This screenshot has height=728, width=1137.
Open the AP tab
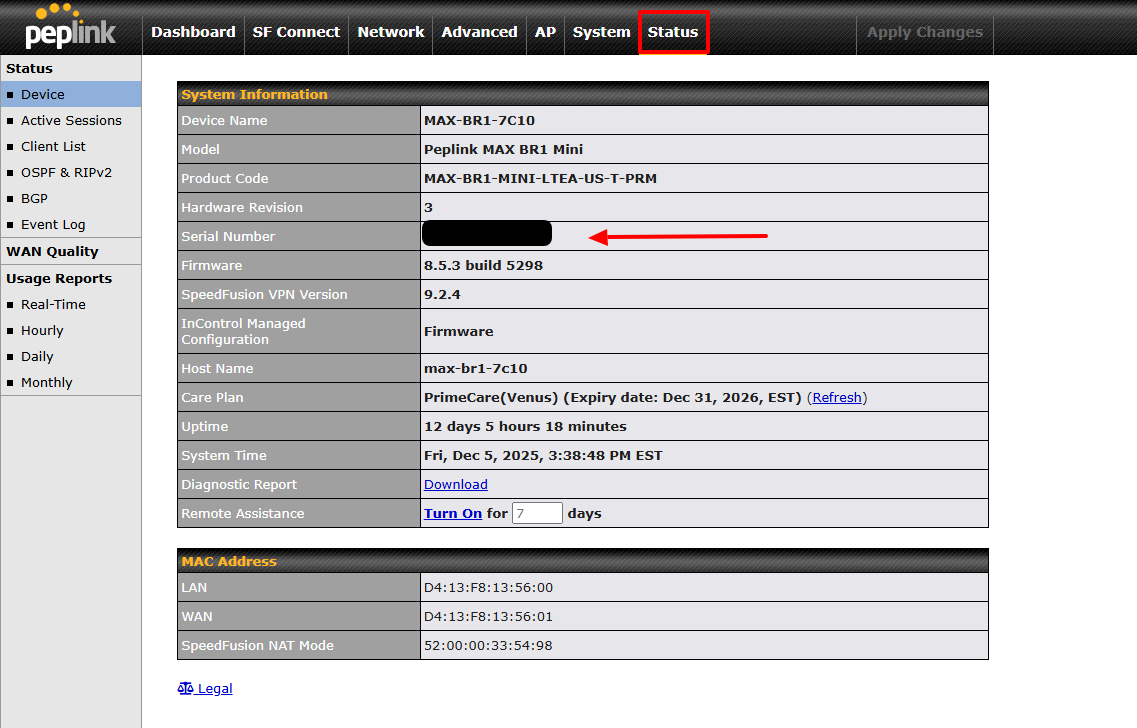545,32
